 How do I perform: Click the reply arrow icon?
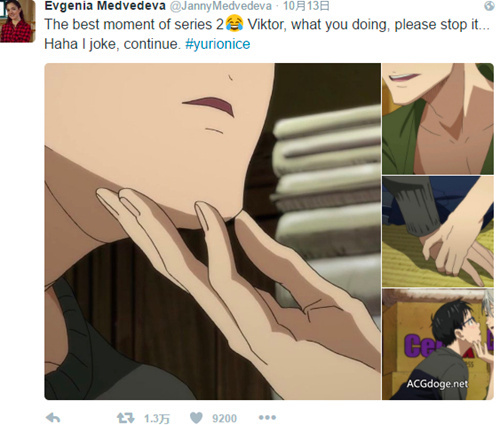coord(53,418)
